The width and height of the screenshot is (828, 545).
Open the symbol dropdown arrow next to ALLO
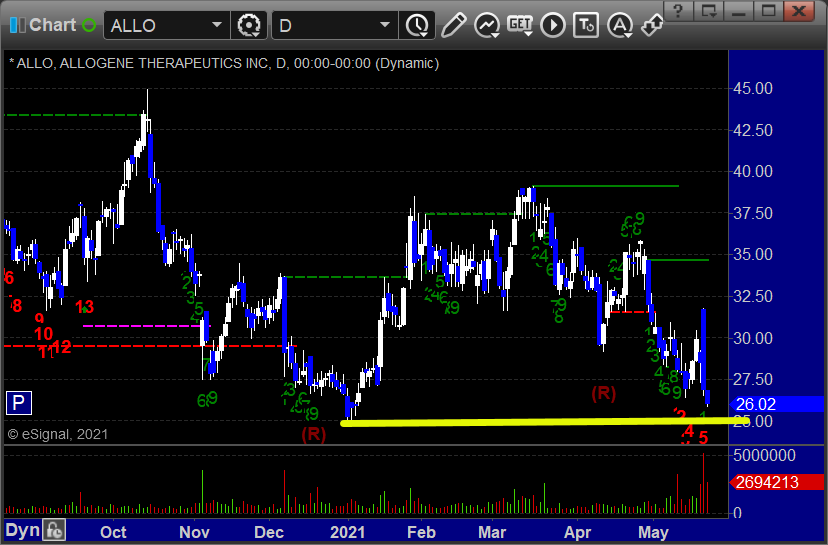click(217, 25)
